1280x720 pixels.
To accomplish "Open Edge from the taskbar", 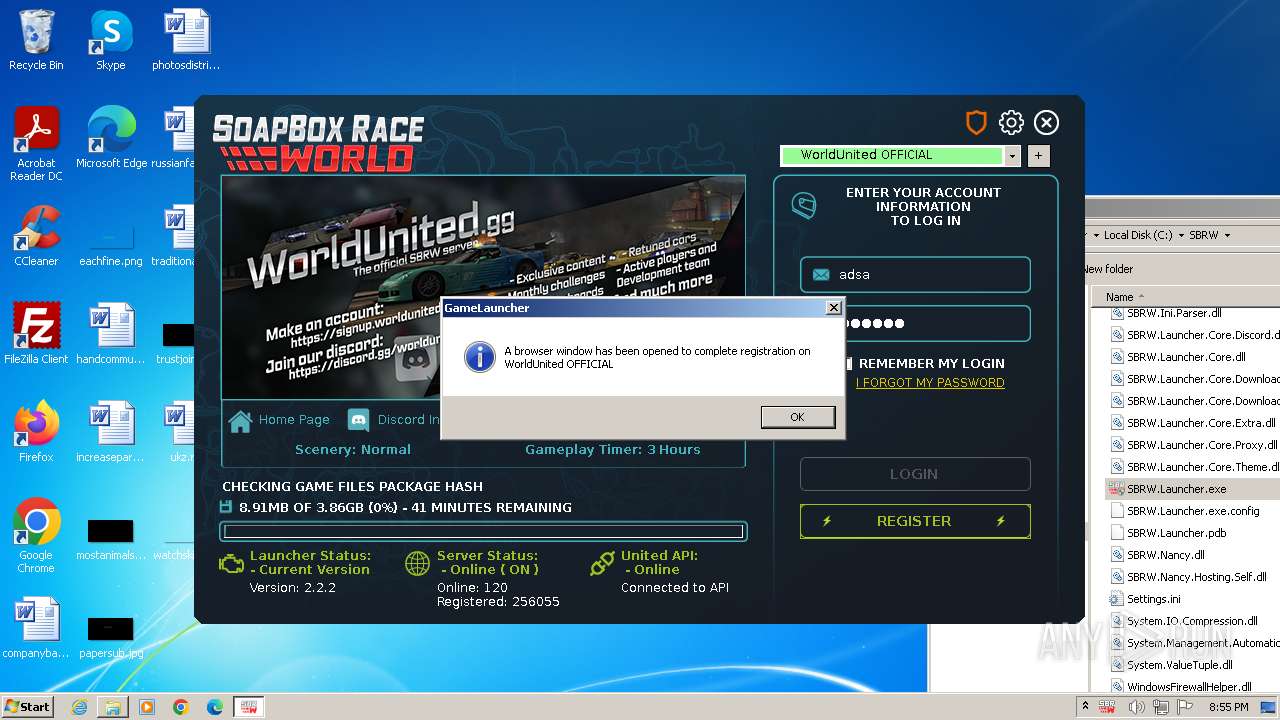I will point(215,707).
